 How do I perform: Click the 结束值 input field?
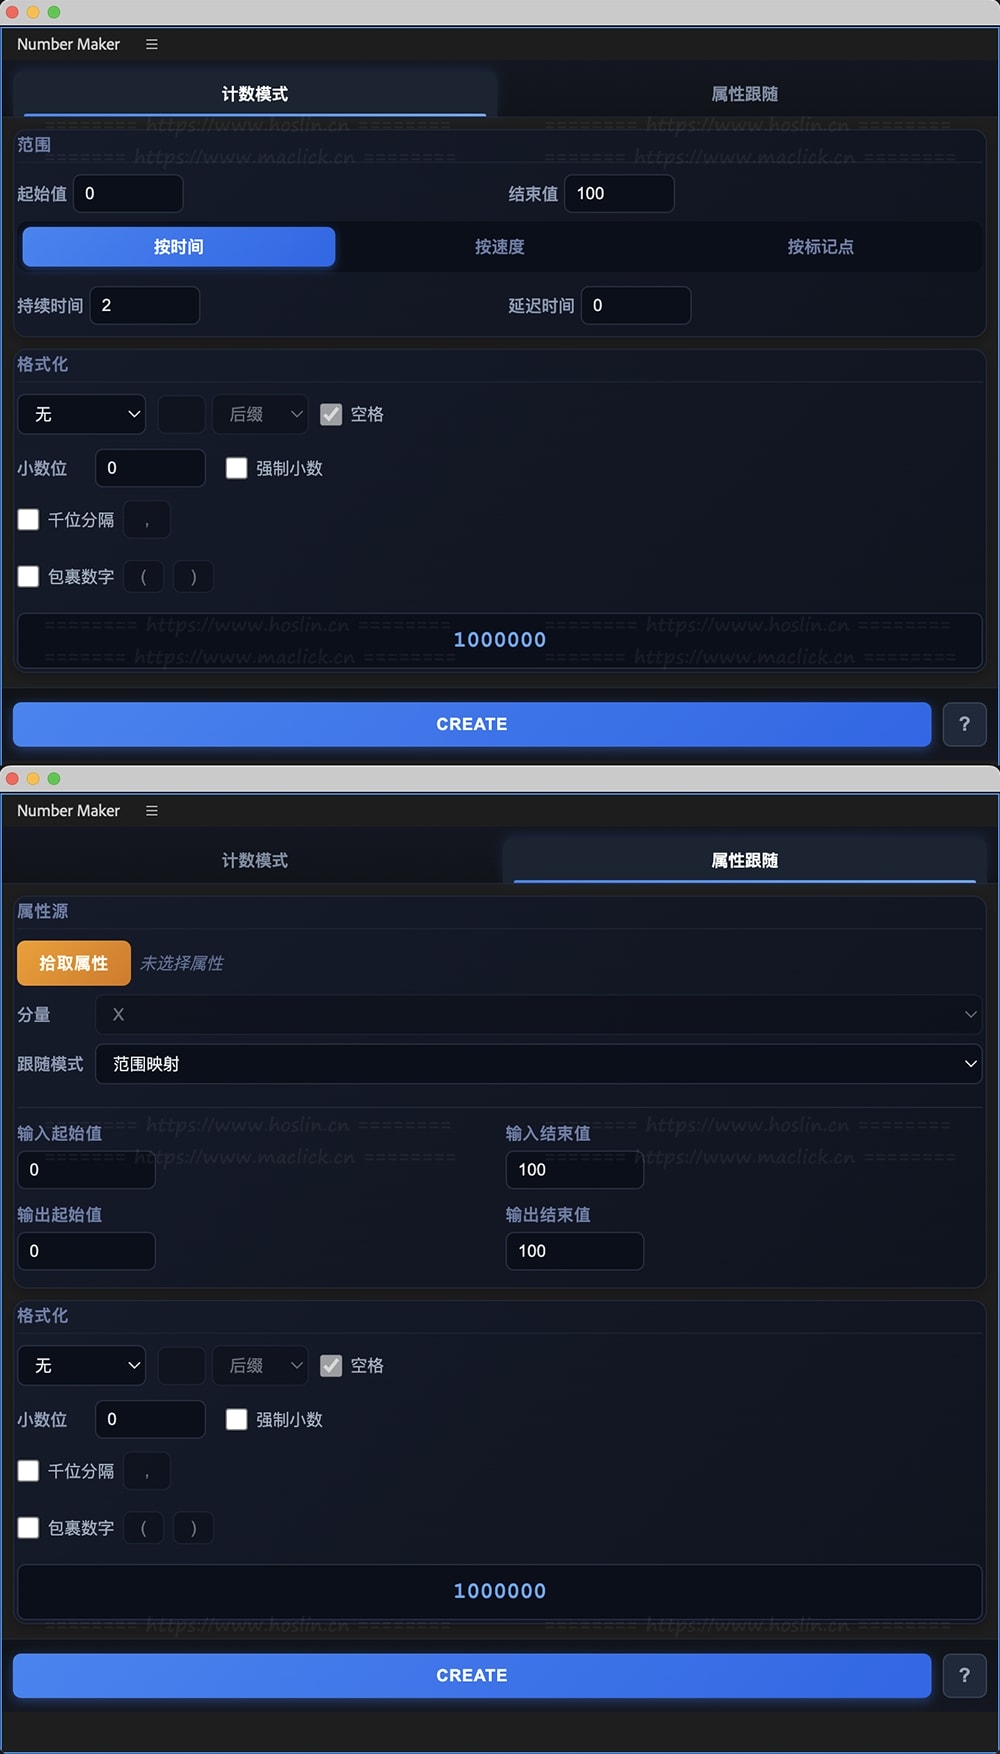click(x=619, y=194)
